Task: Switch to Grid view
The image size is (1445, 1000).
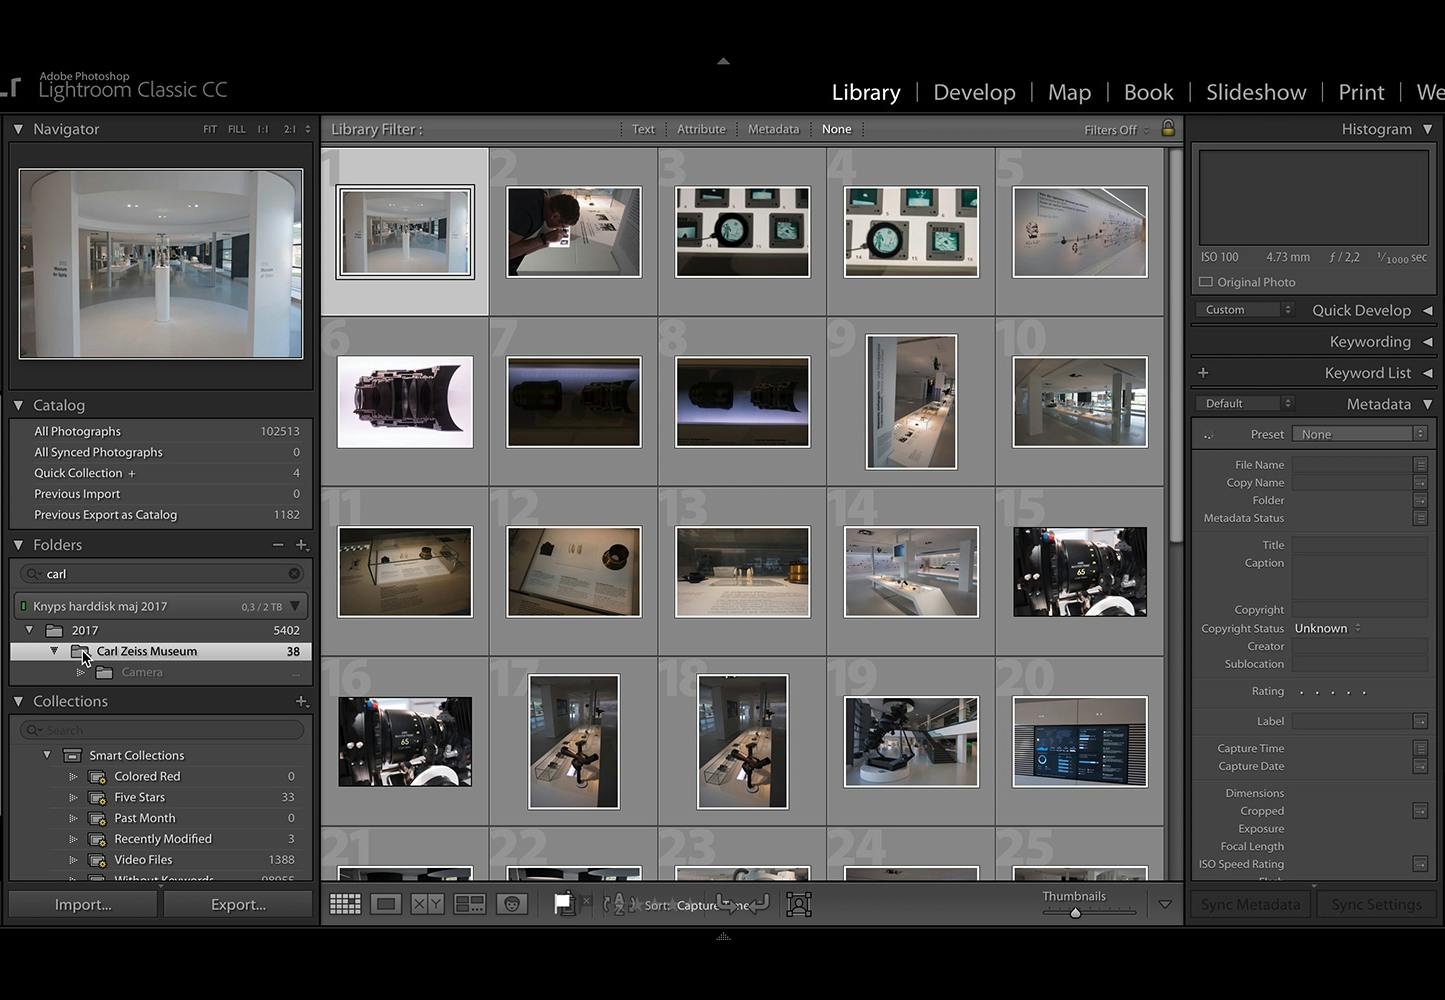Action: click(345, 904)
